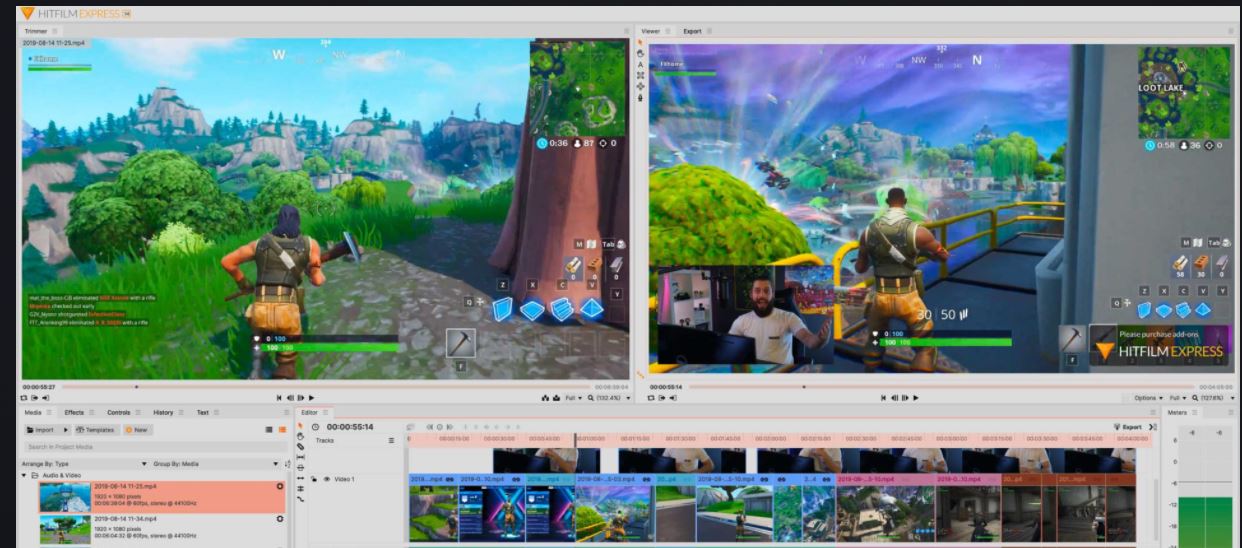Collapse the Audio & Video folder

25,475
